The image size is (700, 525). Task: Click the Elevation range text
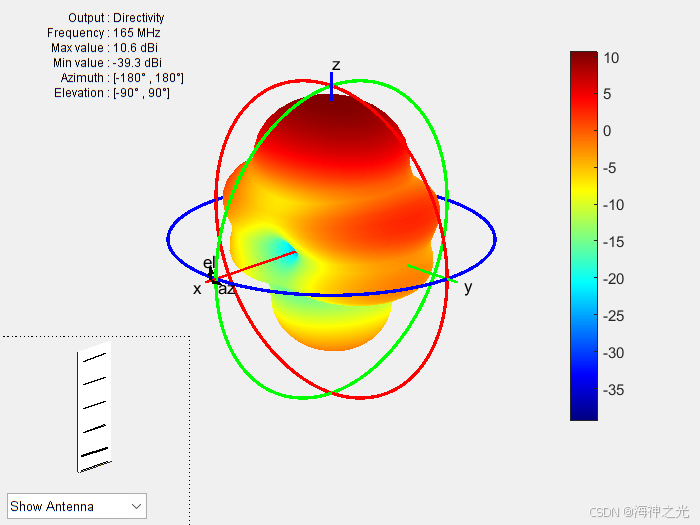(112, 93)
